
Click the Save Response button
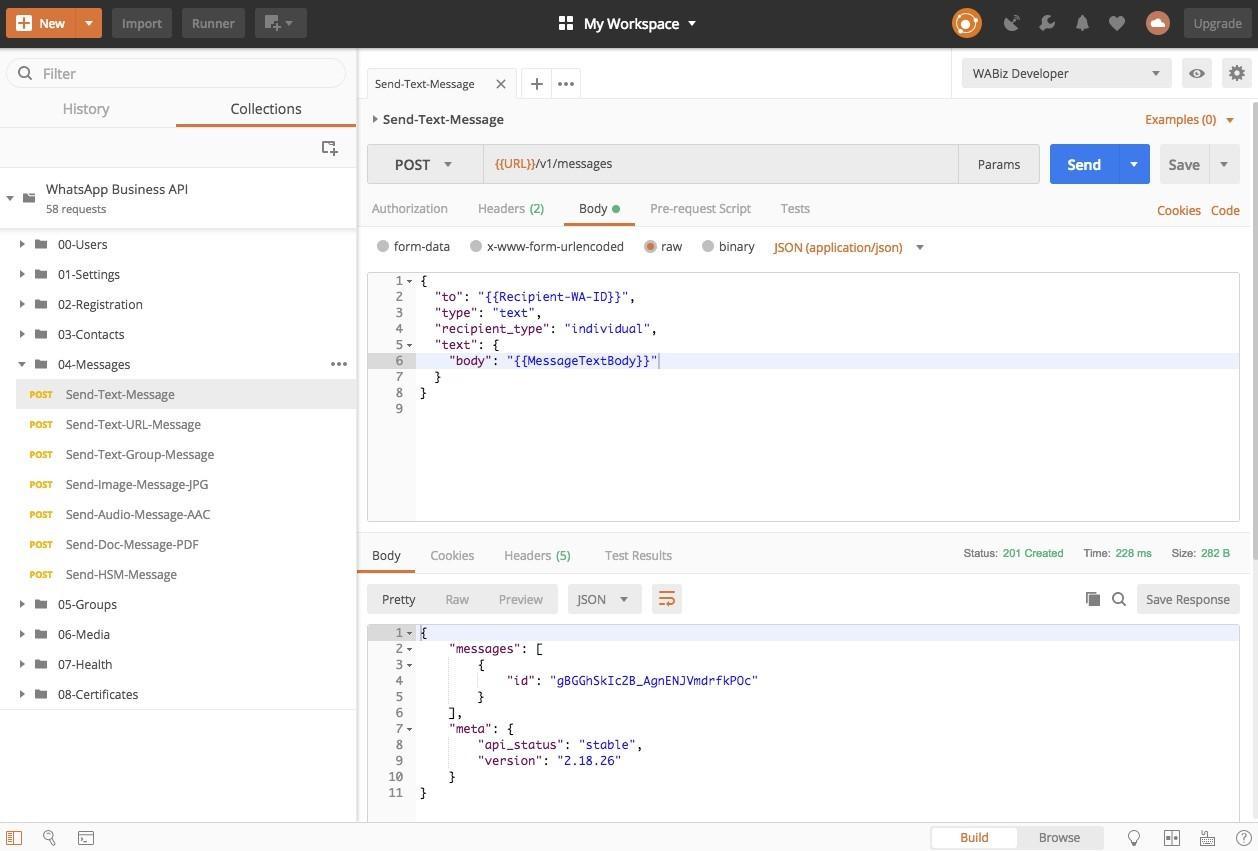pos(1187,599)
